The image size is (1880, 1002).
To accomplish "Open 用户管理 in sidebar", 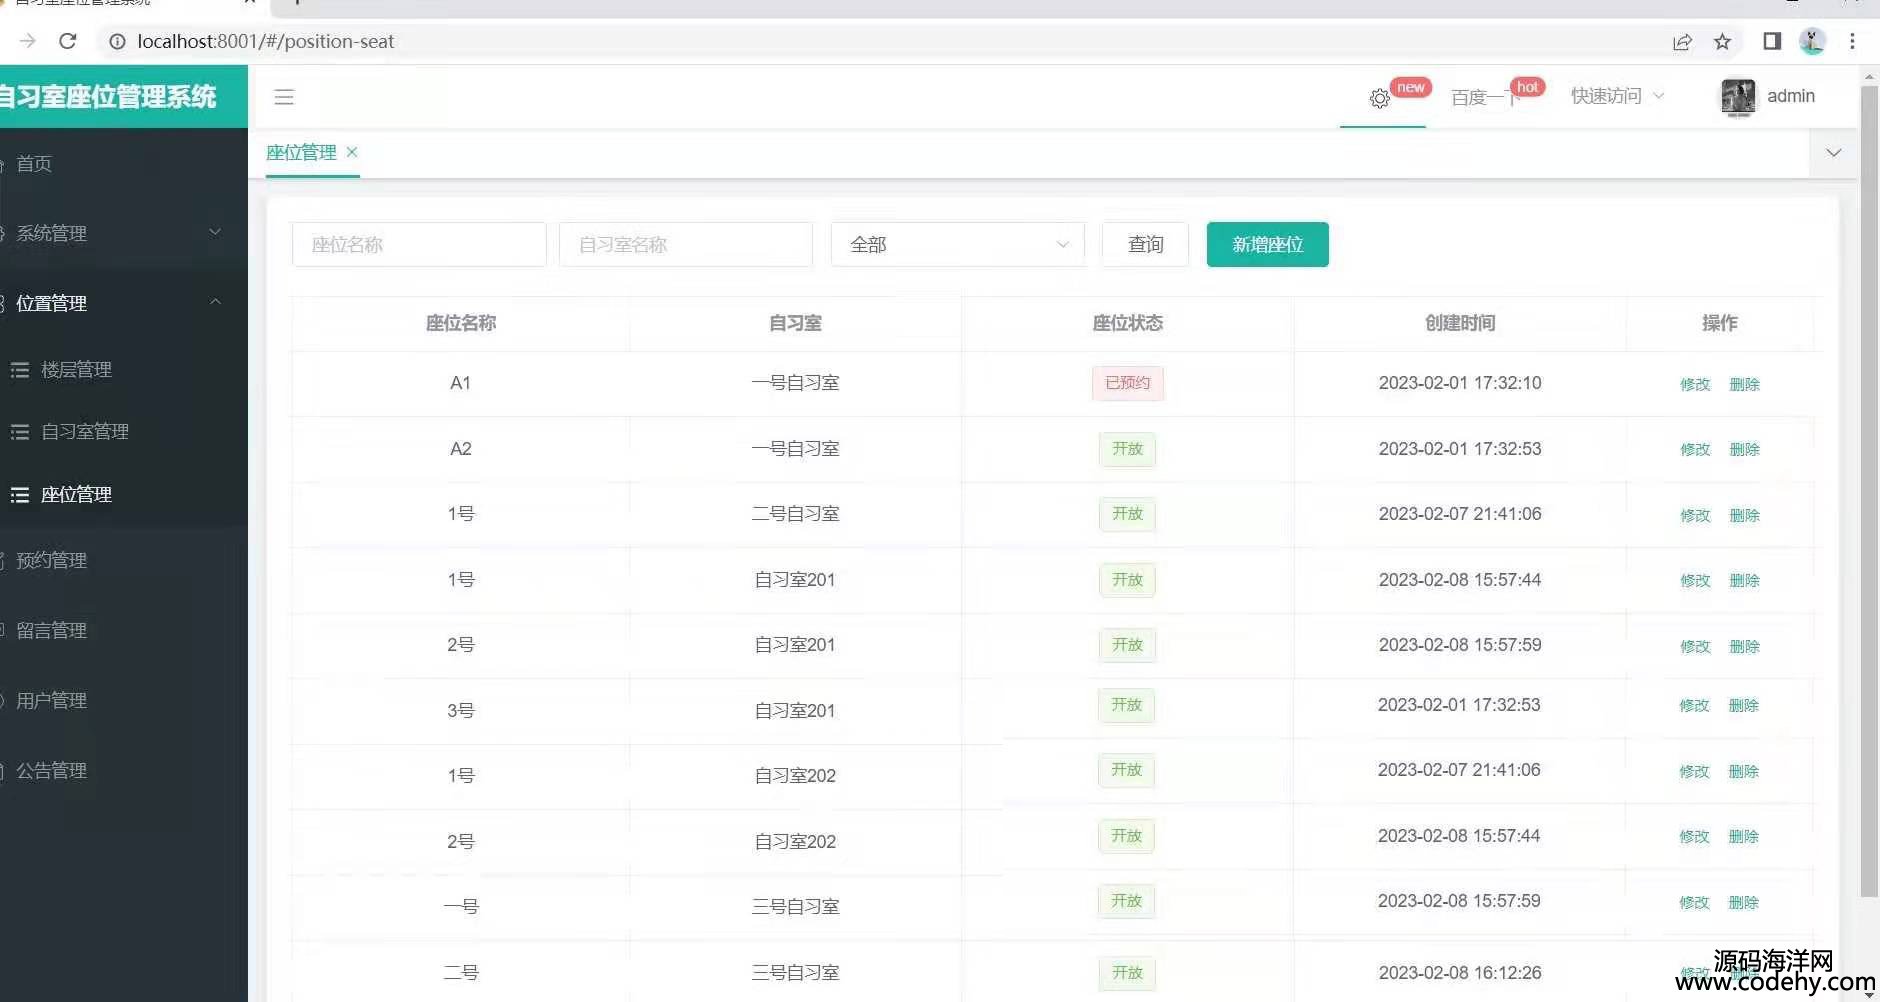I will point(52,700).
